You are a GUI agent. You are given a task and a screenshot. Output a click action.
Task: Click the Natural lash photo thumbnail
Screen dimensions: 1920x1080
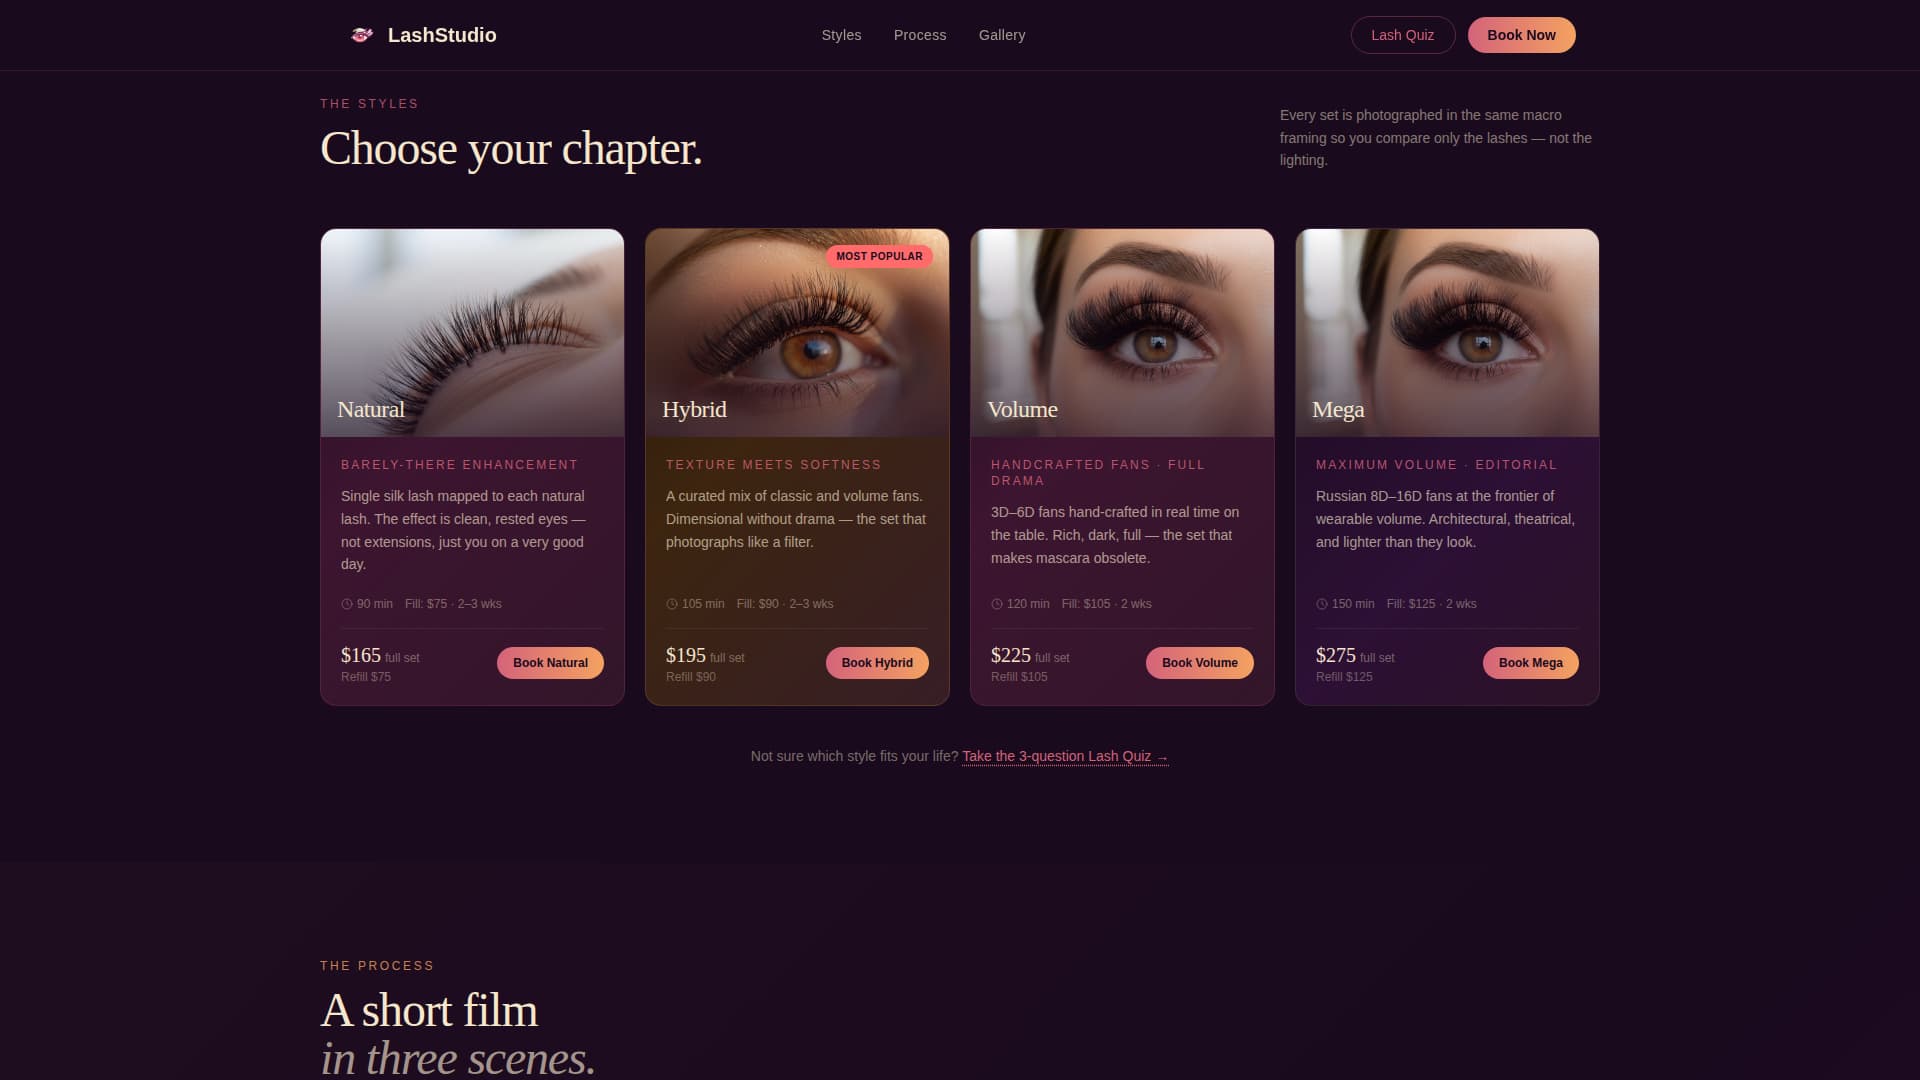[x=472, y=320]
